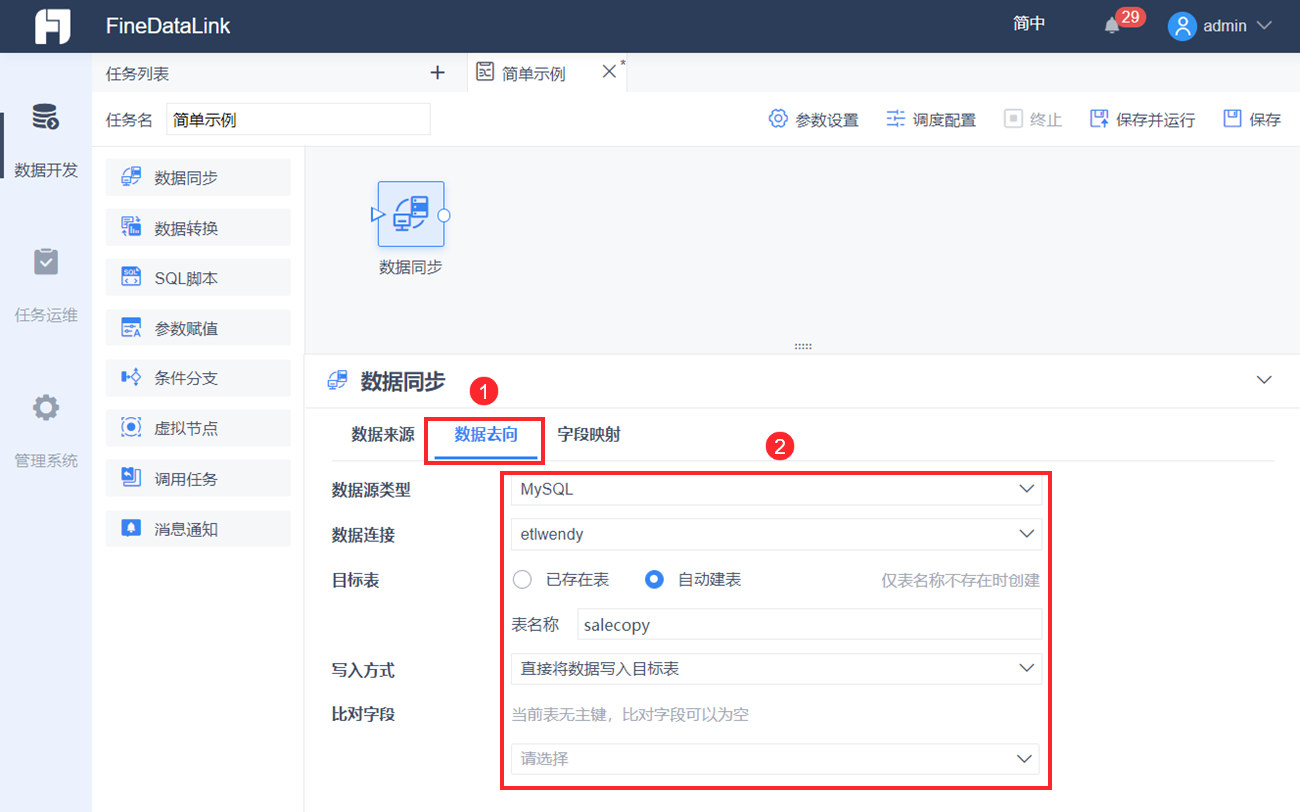Screen dimensions: 1300x812
Task: Select the 自动建表 radio button
Action: pos(654,580)
